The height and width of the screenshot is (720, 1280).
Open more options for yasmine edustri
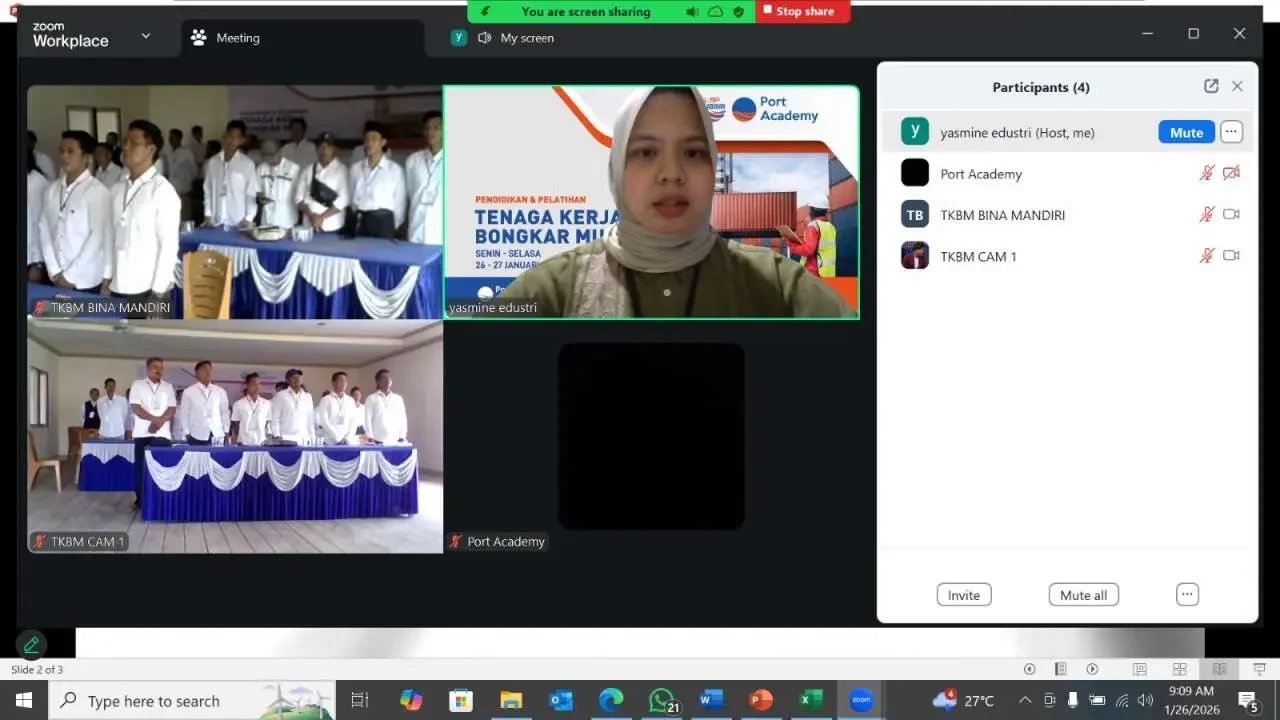(x=1231, y=132)
